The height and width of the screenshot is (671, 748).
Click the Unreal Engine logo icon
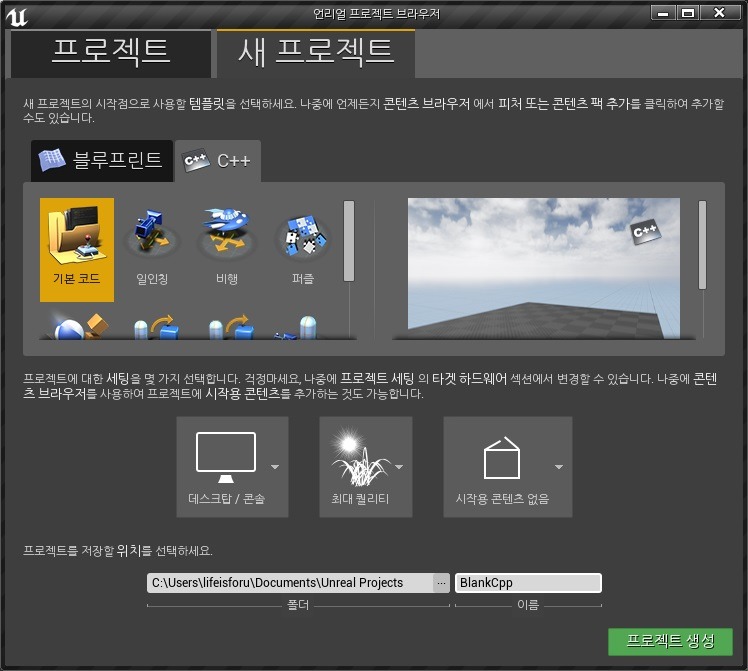(x=17, y=17)
